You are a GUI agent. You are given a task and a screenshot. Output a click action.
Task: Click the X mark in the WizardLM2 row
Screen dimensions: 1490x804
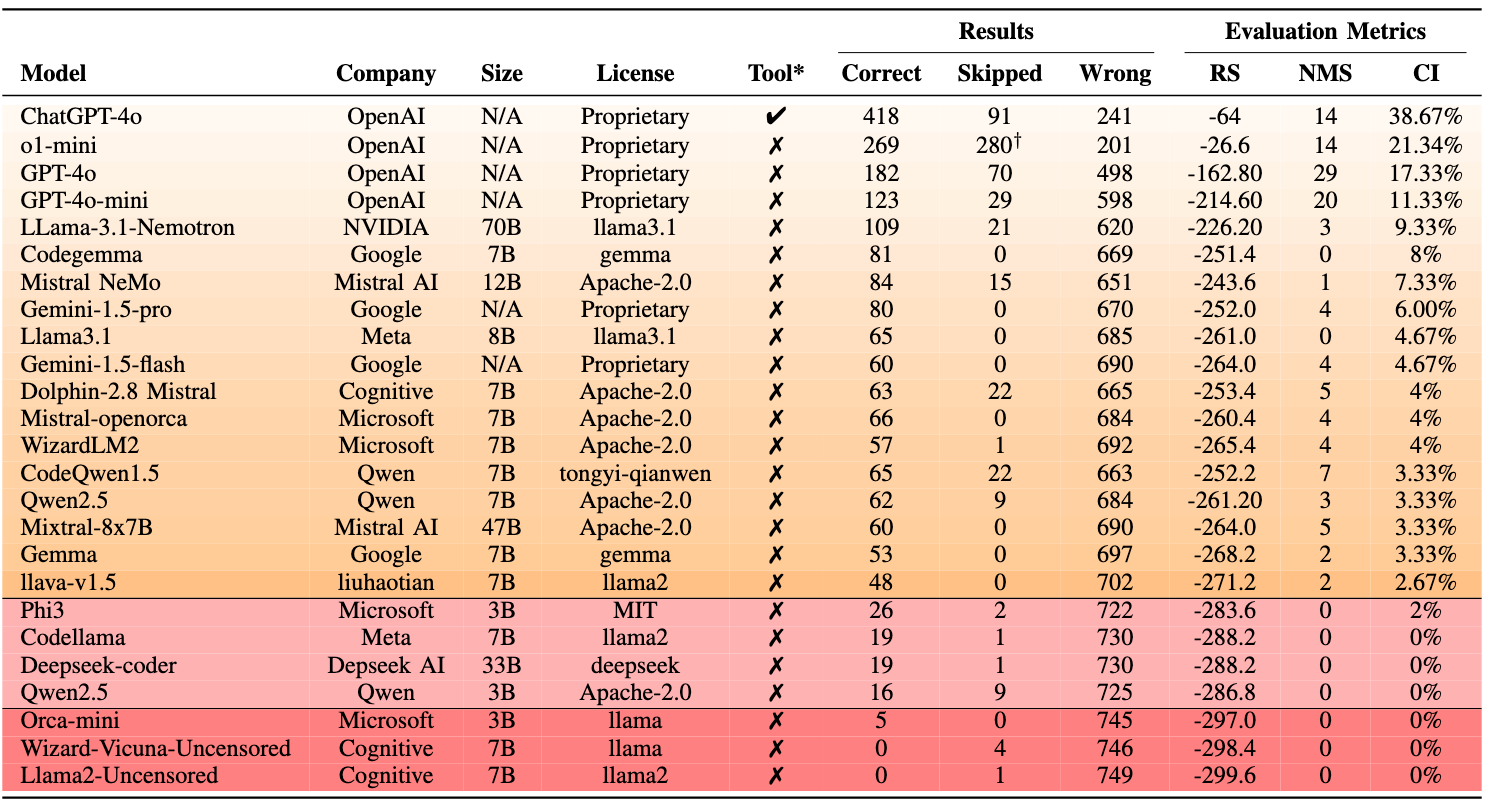[x=776, y=446]
